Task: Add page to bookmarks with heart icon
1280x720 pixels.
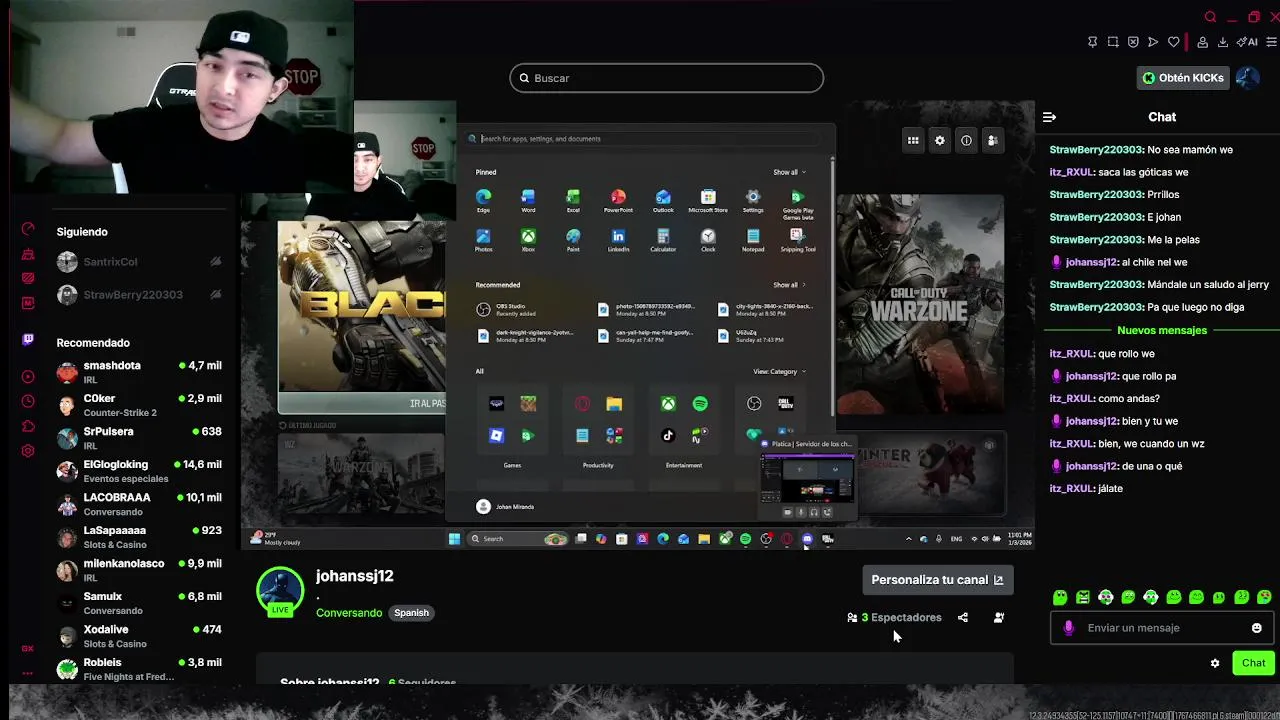Action: (1174, 42)
